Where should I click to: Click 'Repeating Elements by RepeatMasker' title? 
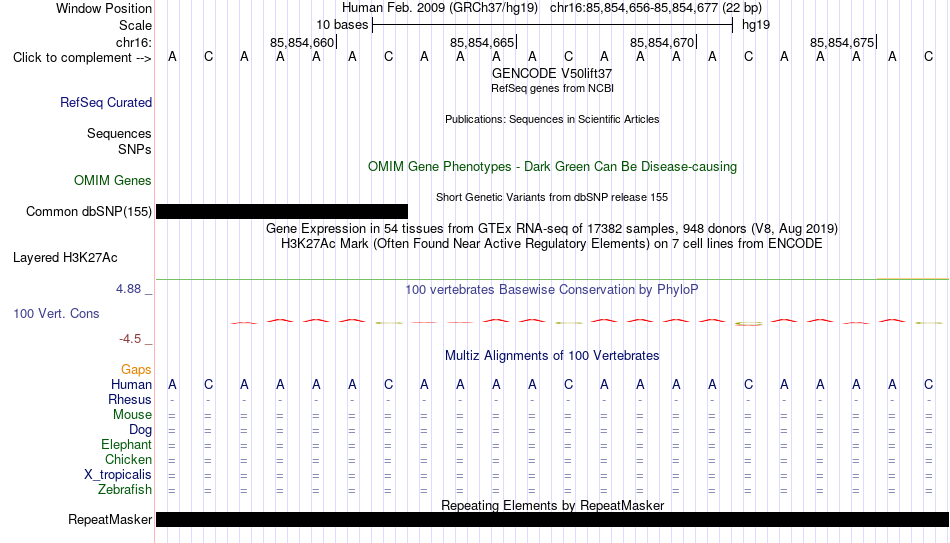pyautogui.click(x=553, y=505)
